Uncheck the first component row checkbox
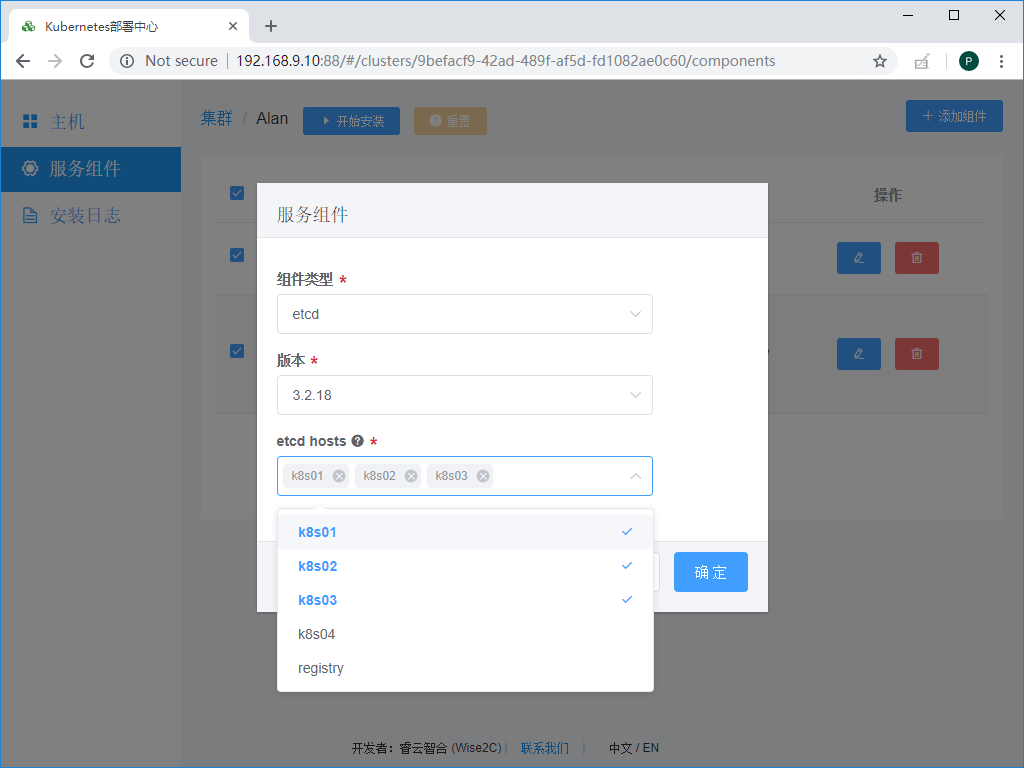Screen dimensions: 1024x768 (x=237, y=255)
